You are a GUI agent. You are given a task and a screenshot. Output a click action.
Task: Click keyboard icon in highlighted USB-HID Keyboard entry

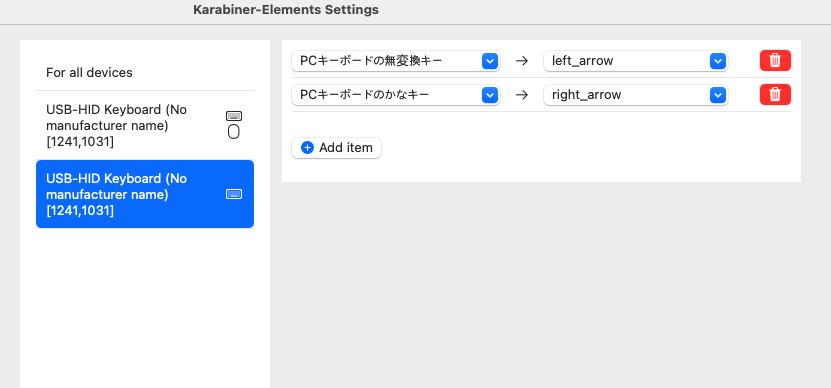coord(234,194)
